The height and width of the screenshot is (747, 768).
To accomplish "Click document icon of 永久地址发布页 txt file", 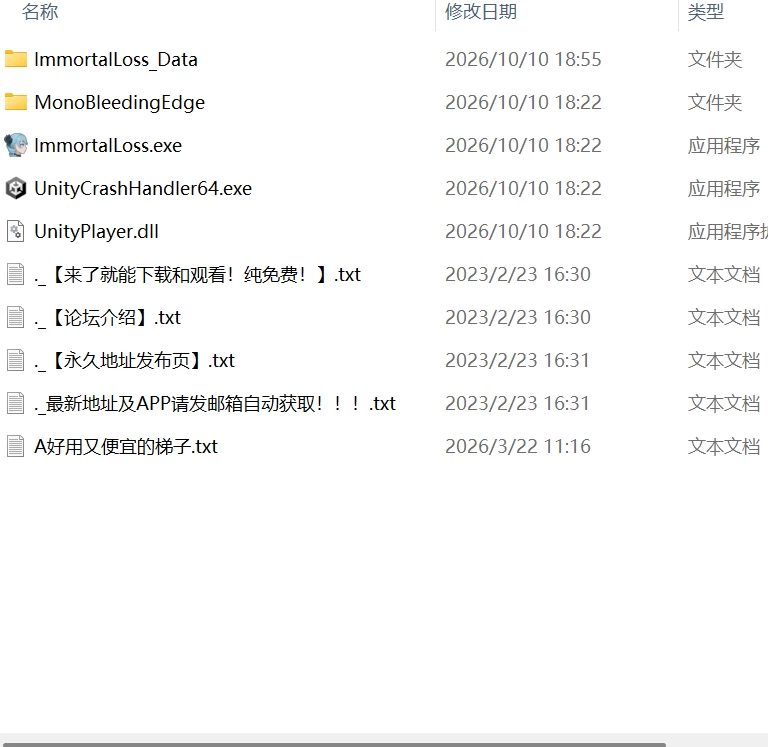I will [x=16, y=360].
